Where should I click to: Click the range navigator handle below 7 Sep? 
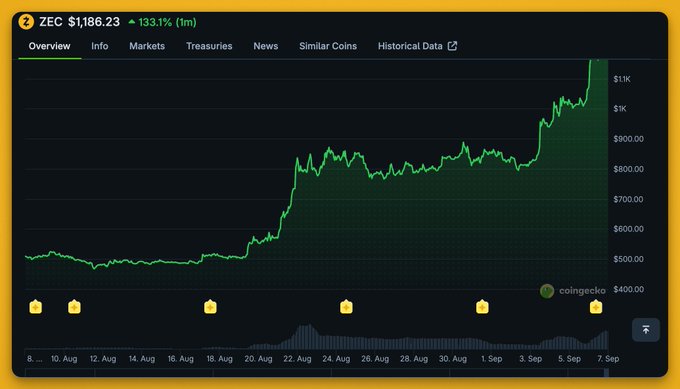tap(606, 373)
